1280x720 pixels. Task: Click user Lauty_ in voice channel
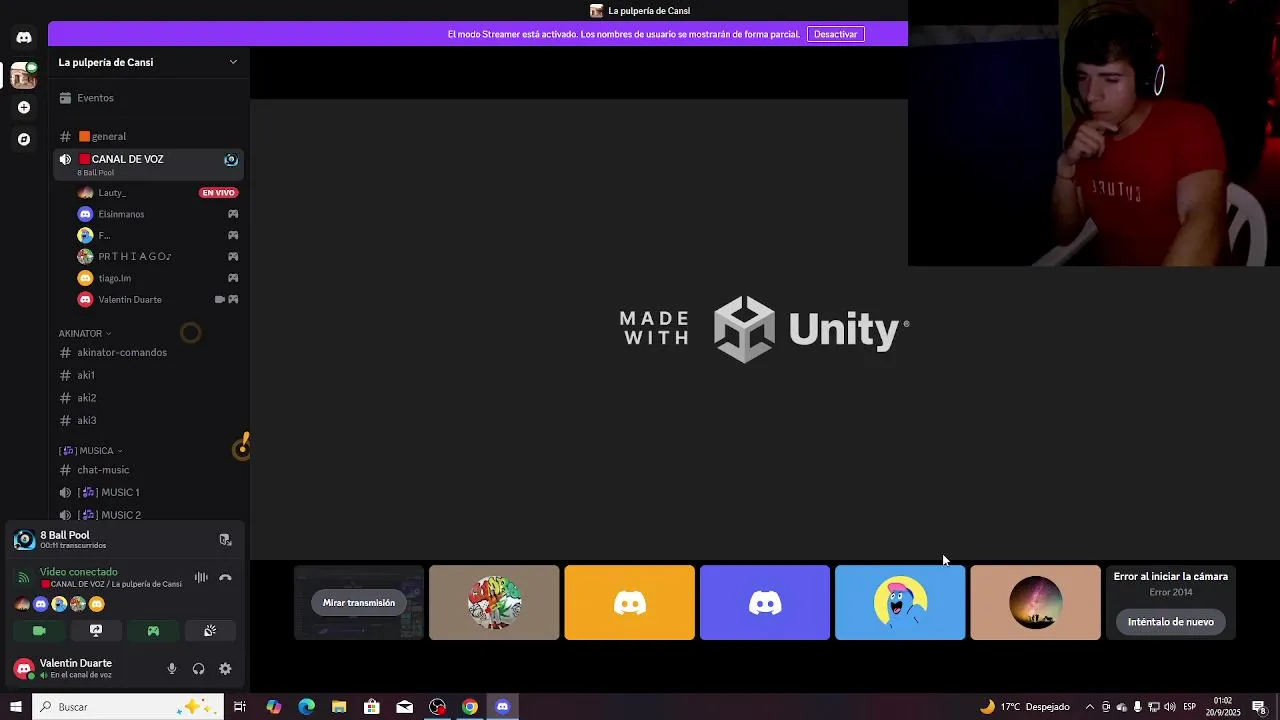112,193
